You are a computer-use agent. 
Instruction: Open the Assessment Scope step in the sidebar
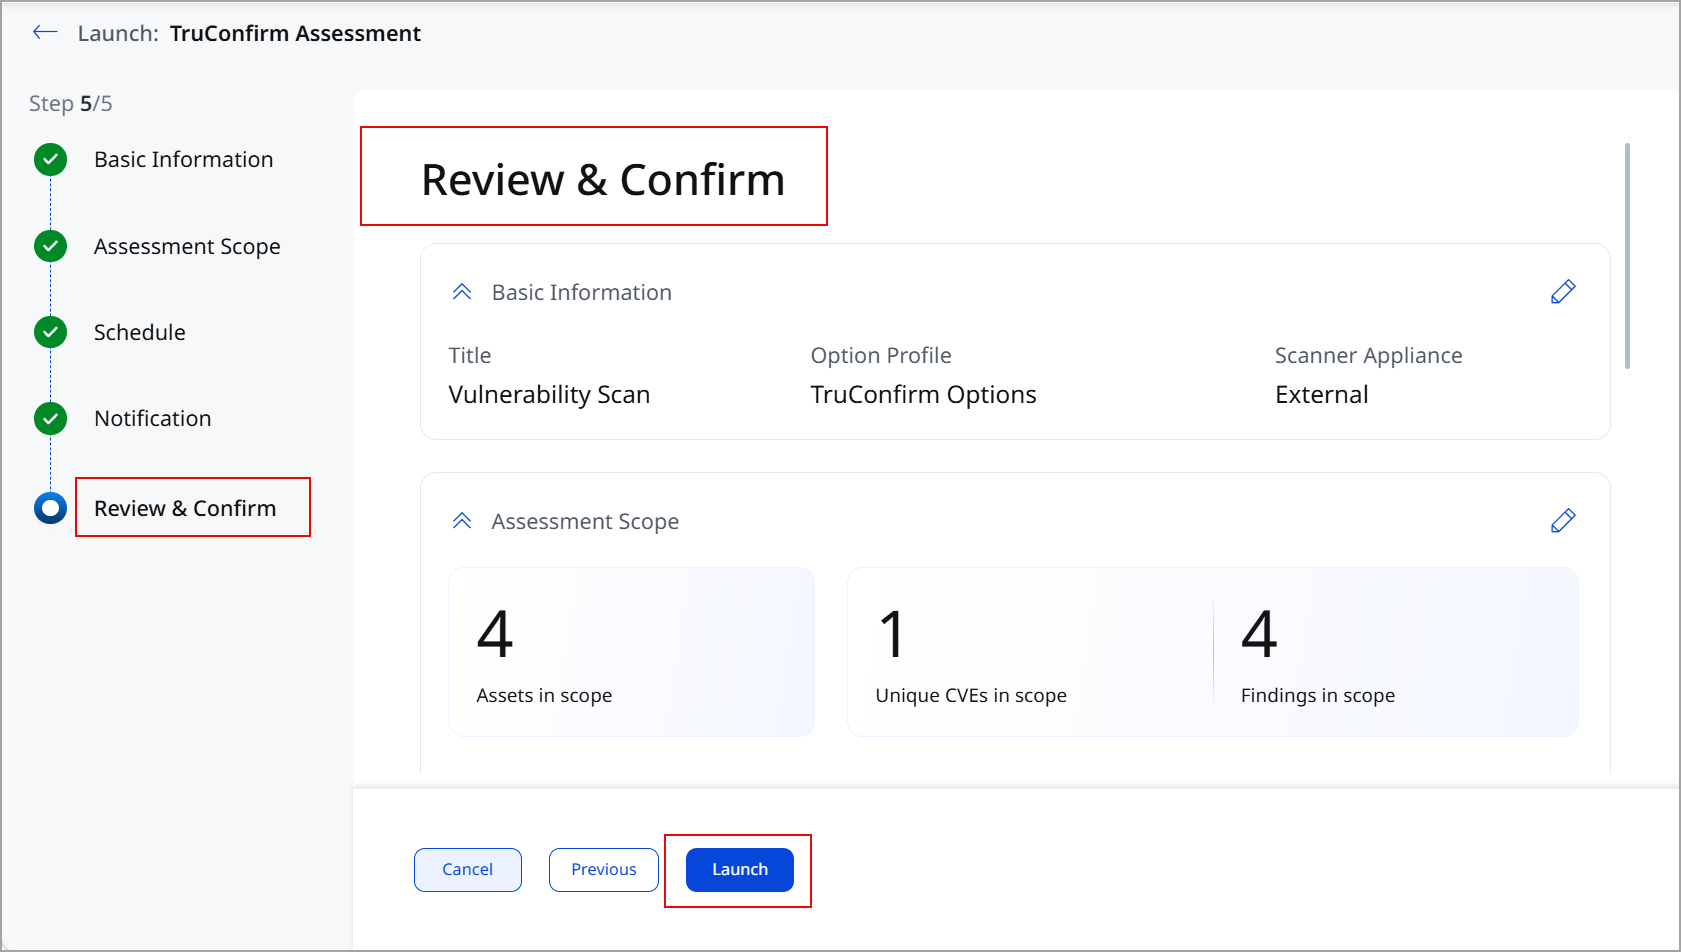click(x=187, y=247)
